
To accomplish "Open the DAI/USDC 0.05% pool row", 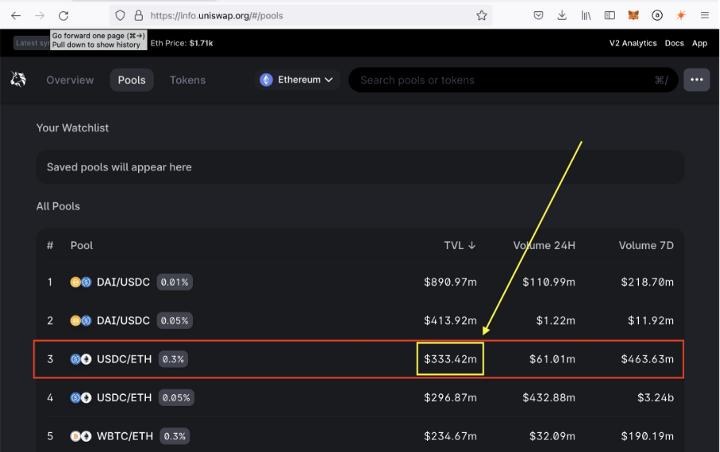I will [x=360, y=321].
